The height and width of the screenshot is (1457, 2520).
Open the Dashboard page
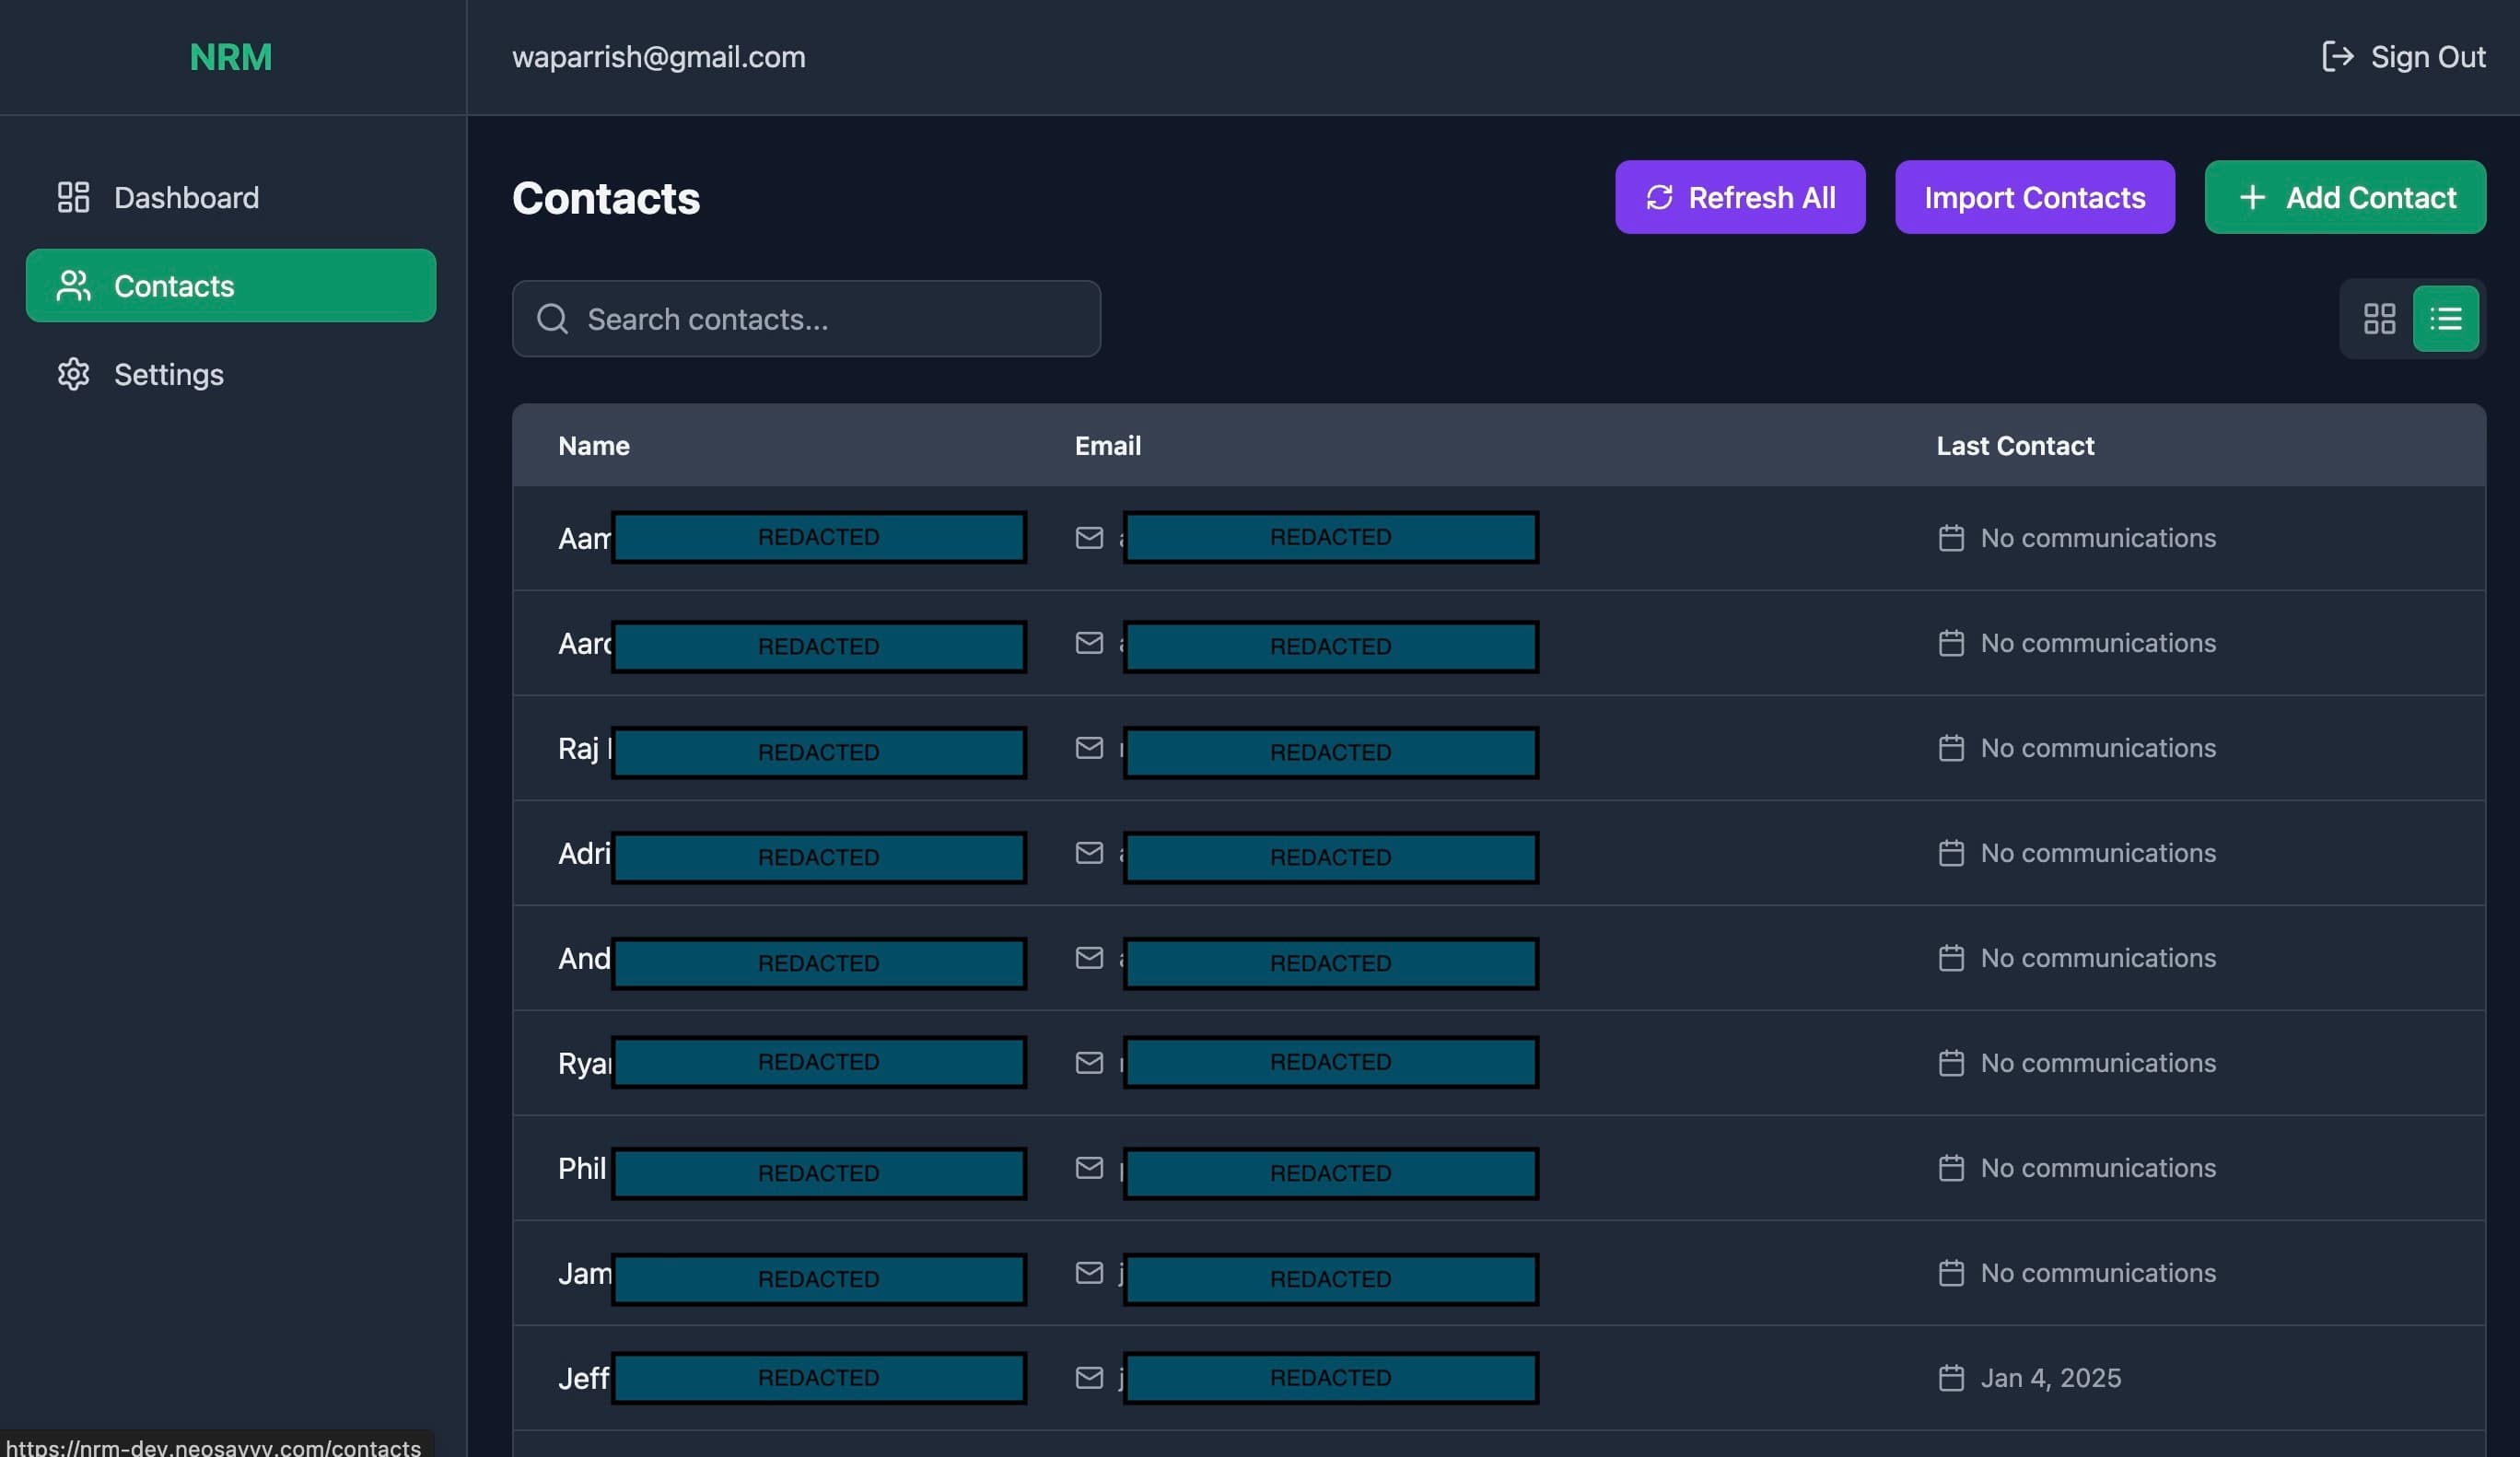click(186, 197)
